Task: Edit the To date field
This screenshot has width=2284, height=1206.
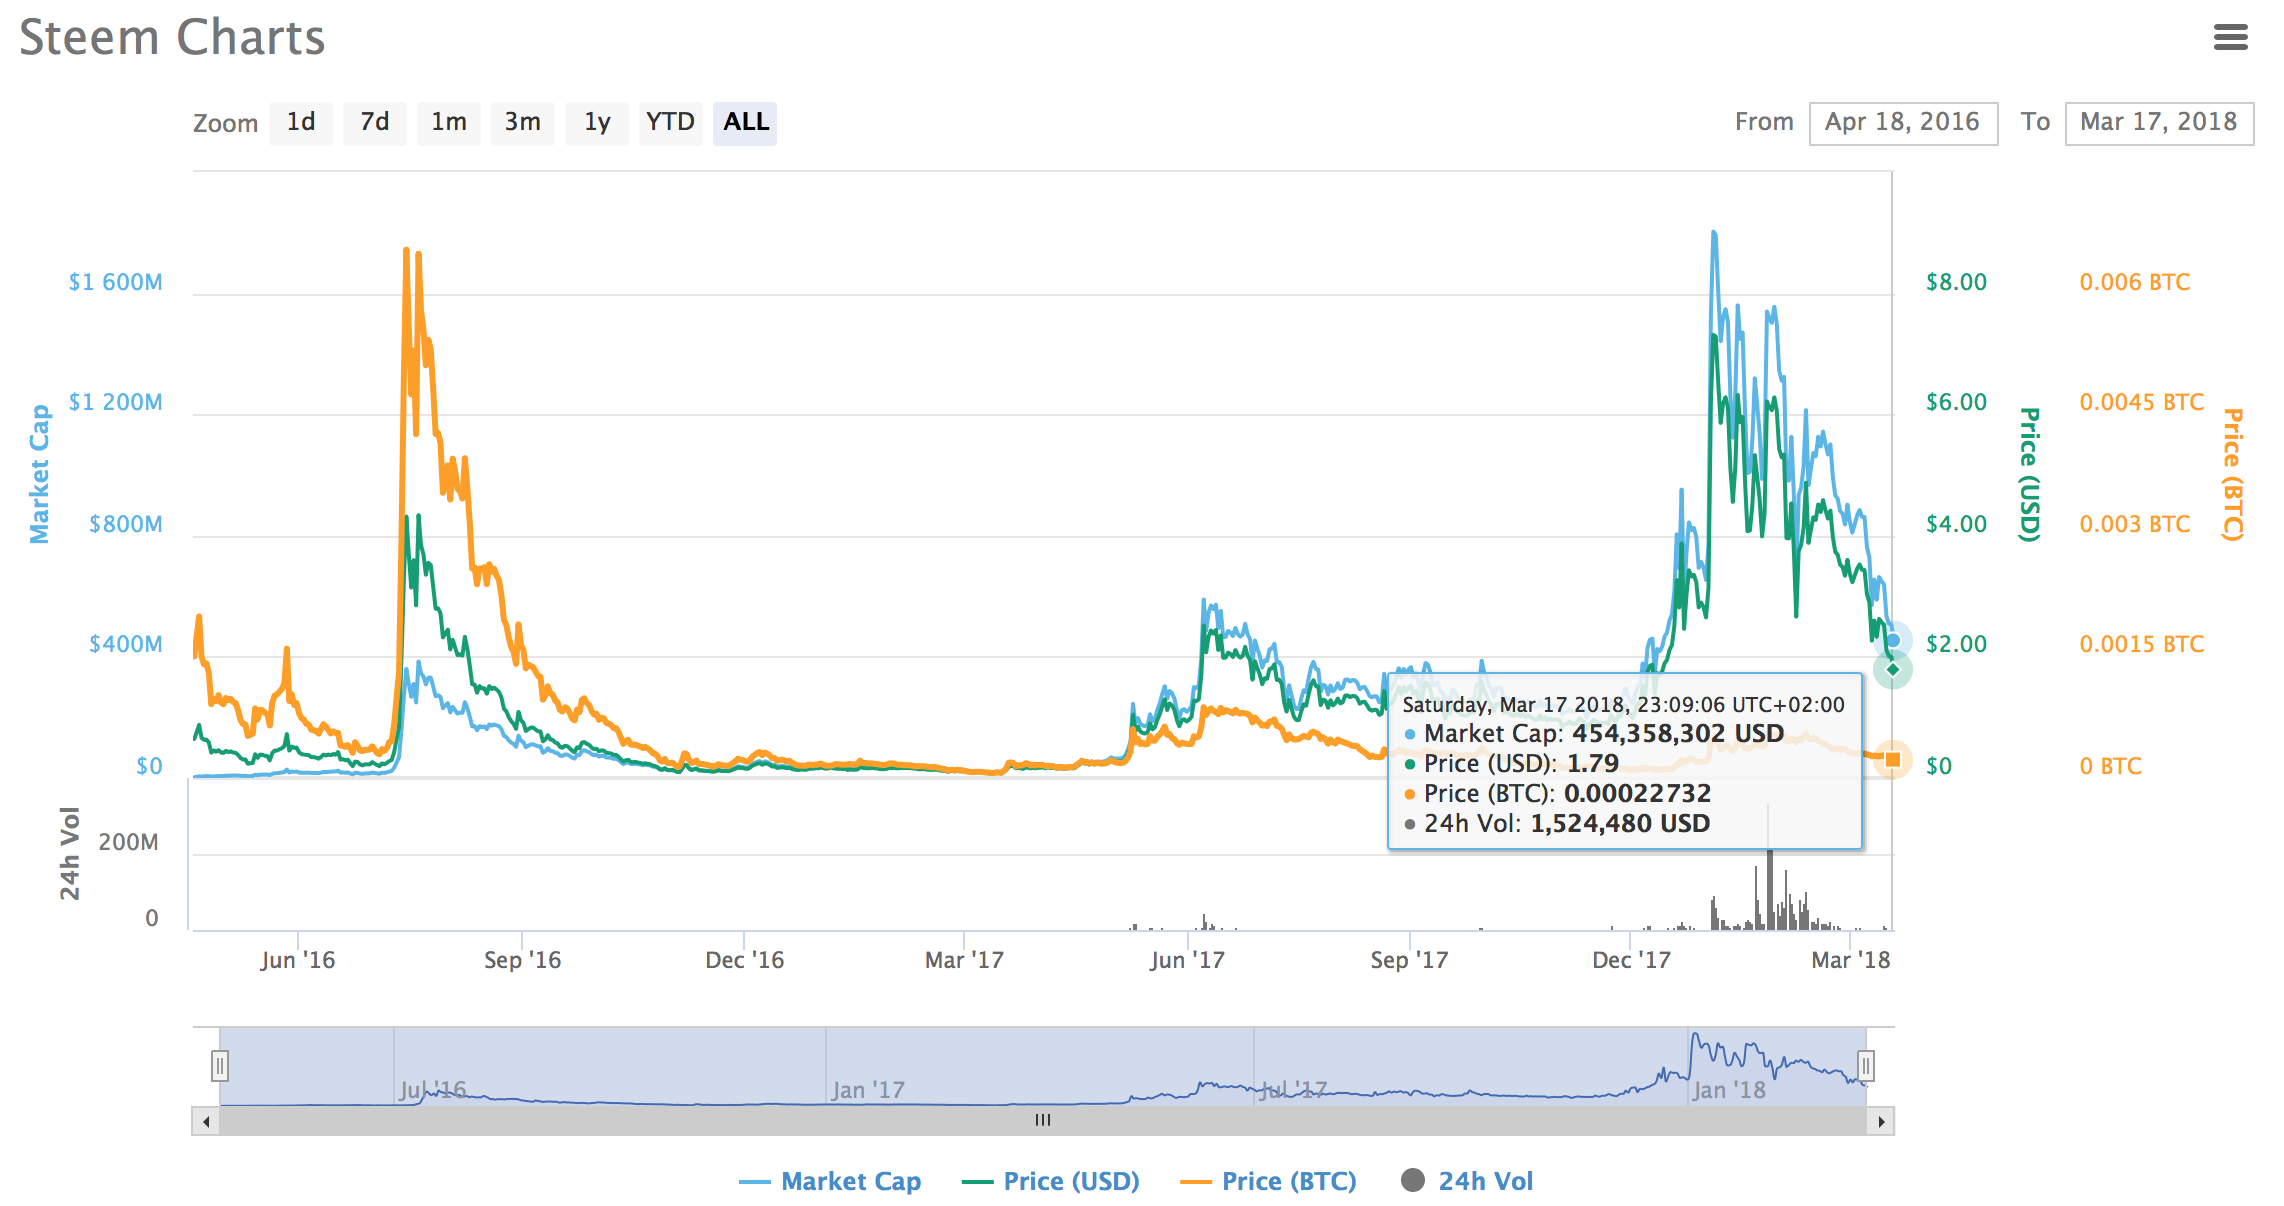Action: tap(2159, 123)
